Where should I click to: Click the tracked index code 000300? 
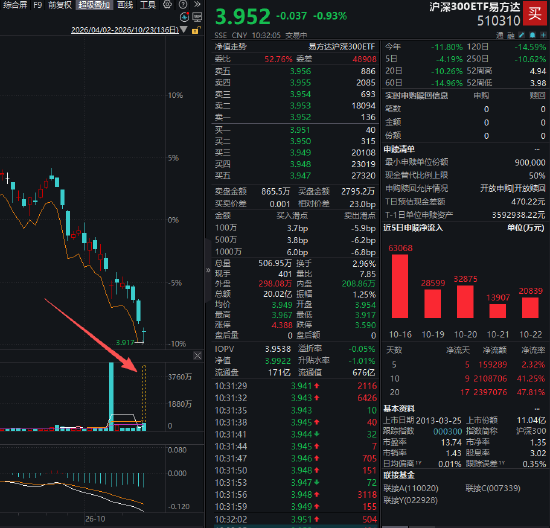(448, 431)
